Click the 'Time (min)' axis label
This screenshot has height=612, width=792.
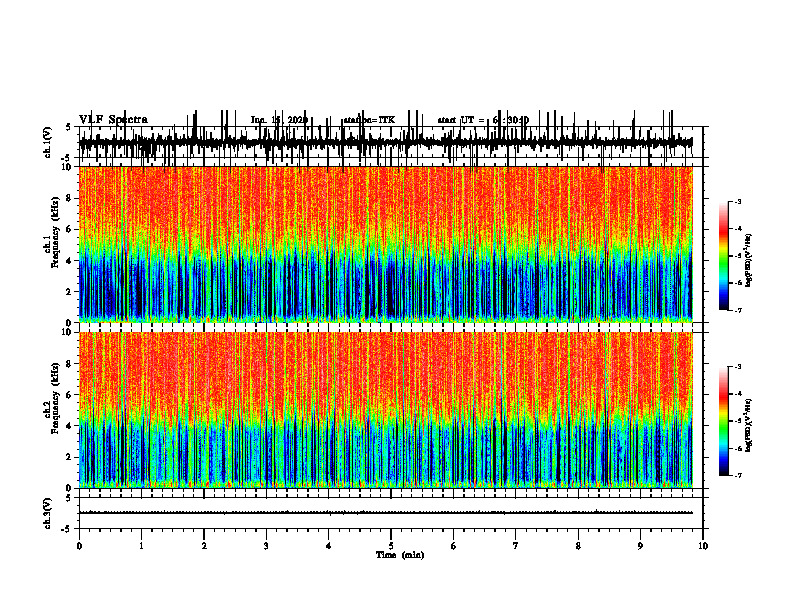[x=400, y=555]
